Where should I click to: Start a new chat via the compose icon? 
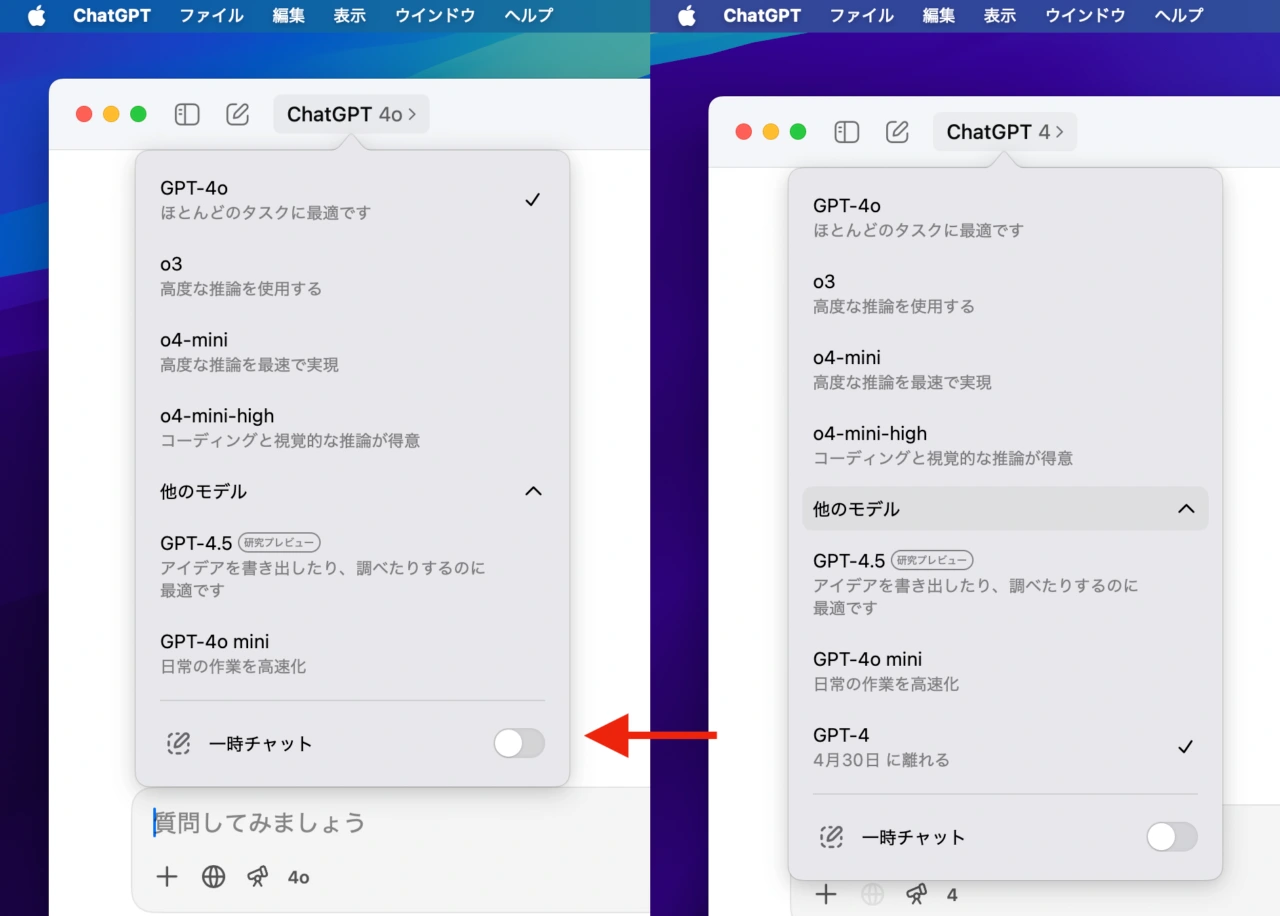click(x=237, y=114)
